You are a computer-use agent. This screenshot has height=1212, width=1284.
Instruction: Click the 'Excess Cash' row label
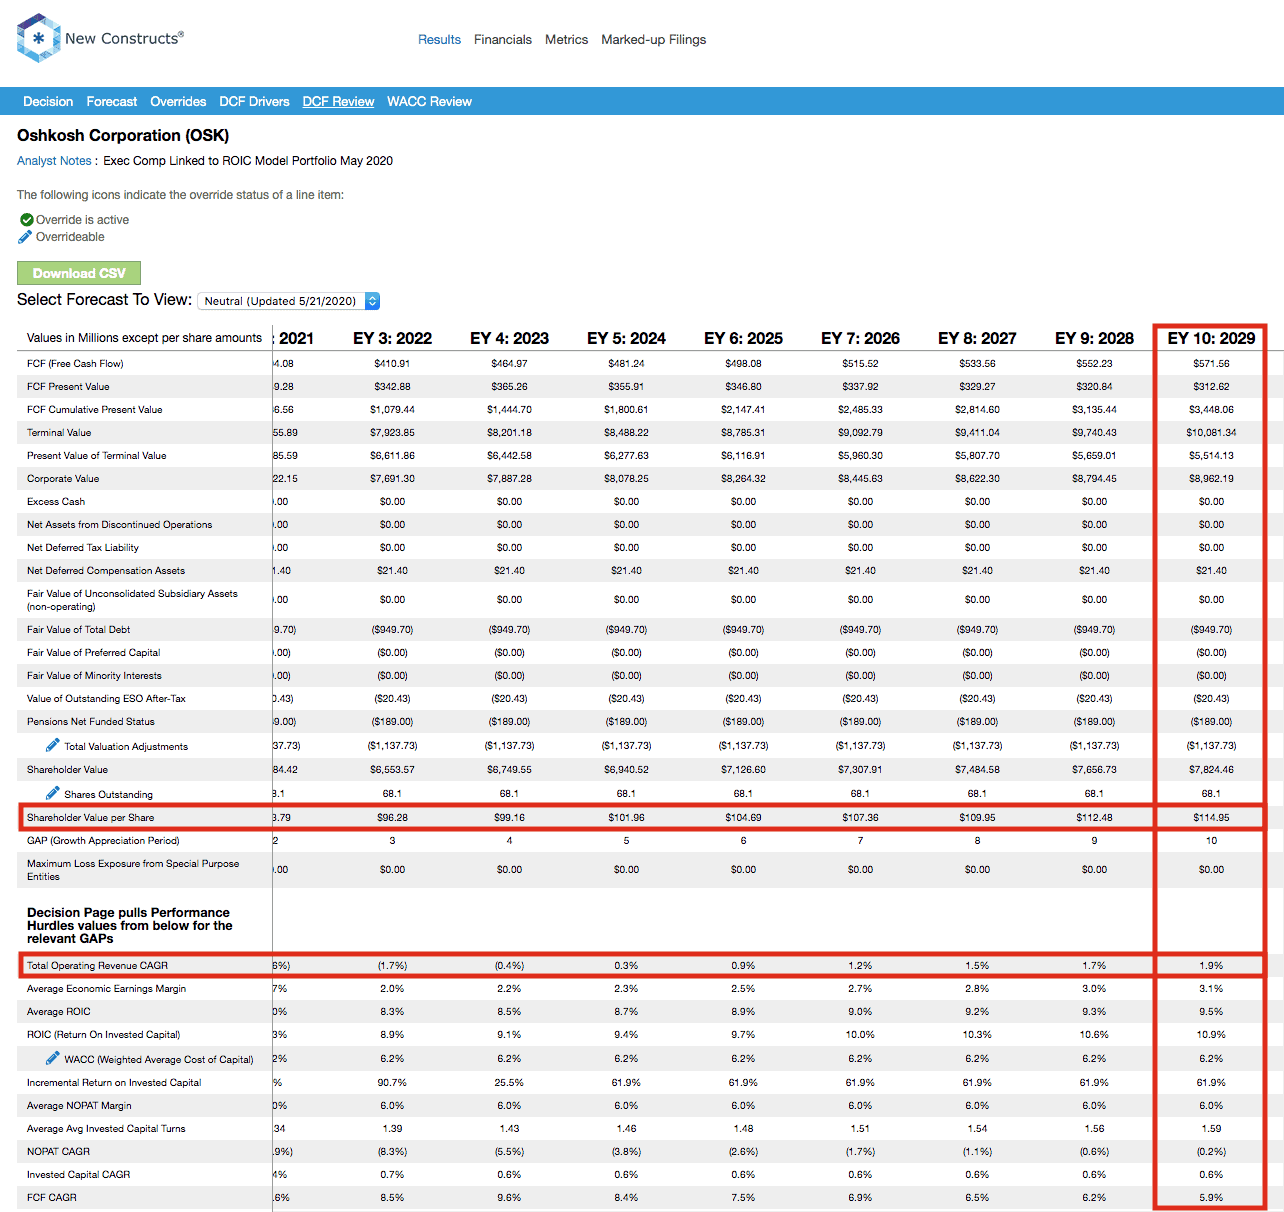pos(56,502)
